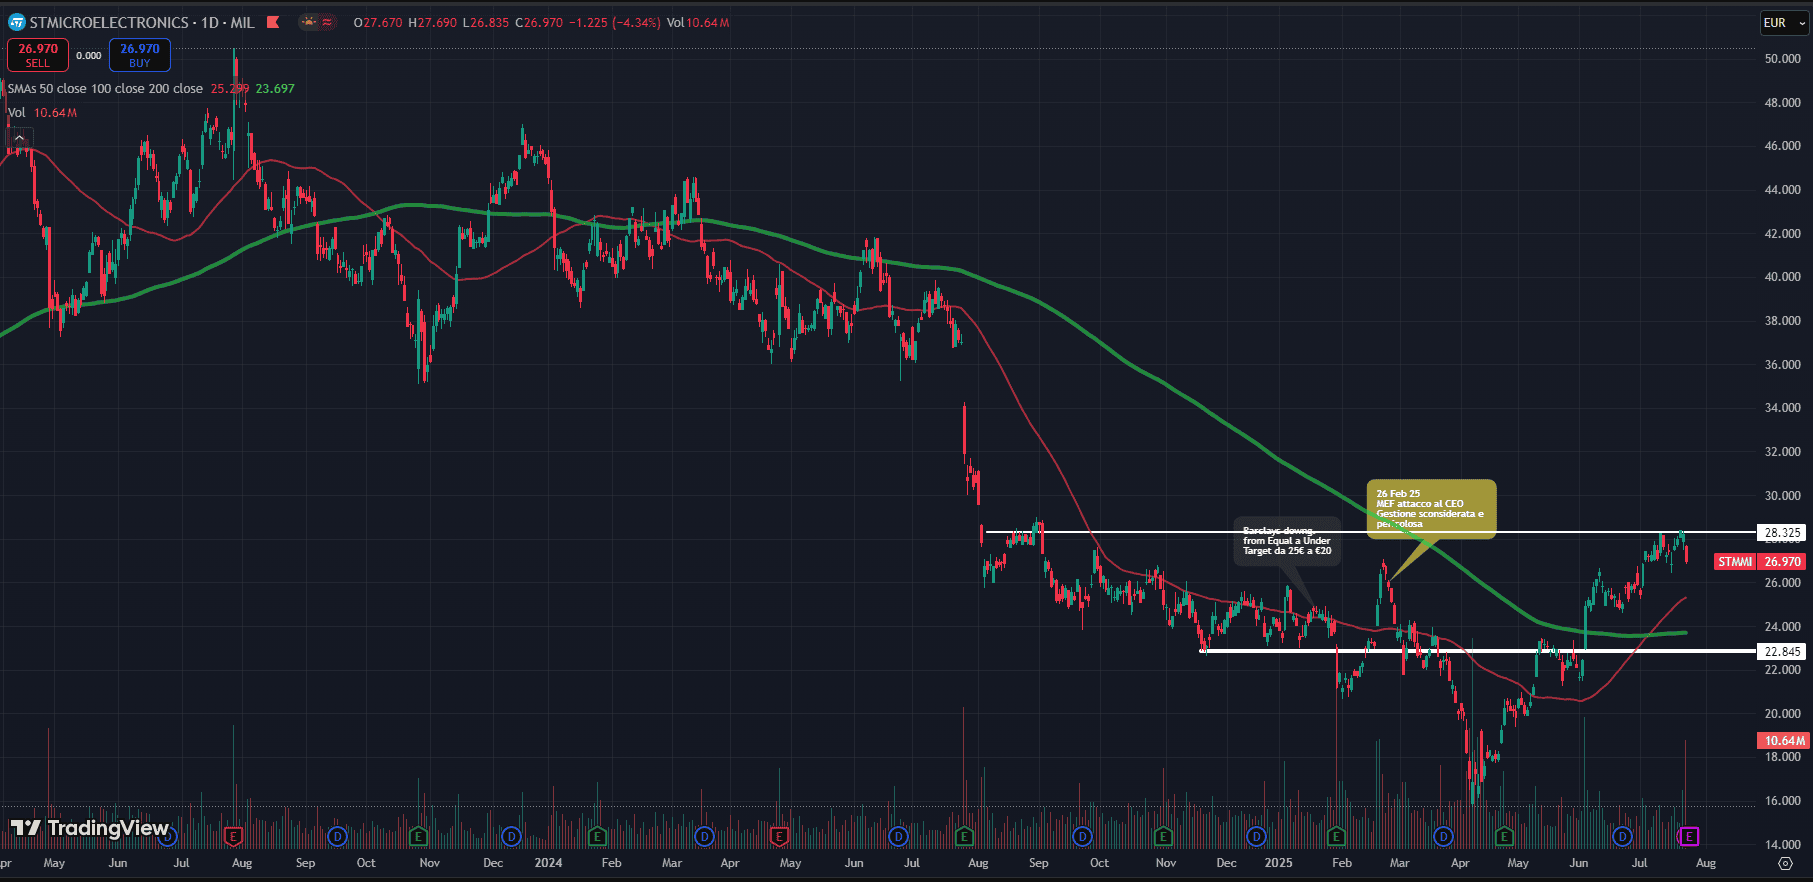Click the green earnings marker near May 2025
The image size is (1813, 882).
point(1504,836)
